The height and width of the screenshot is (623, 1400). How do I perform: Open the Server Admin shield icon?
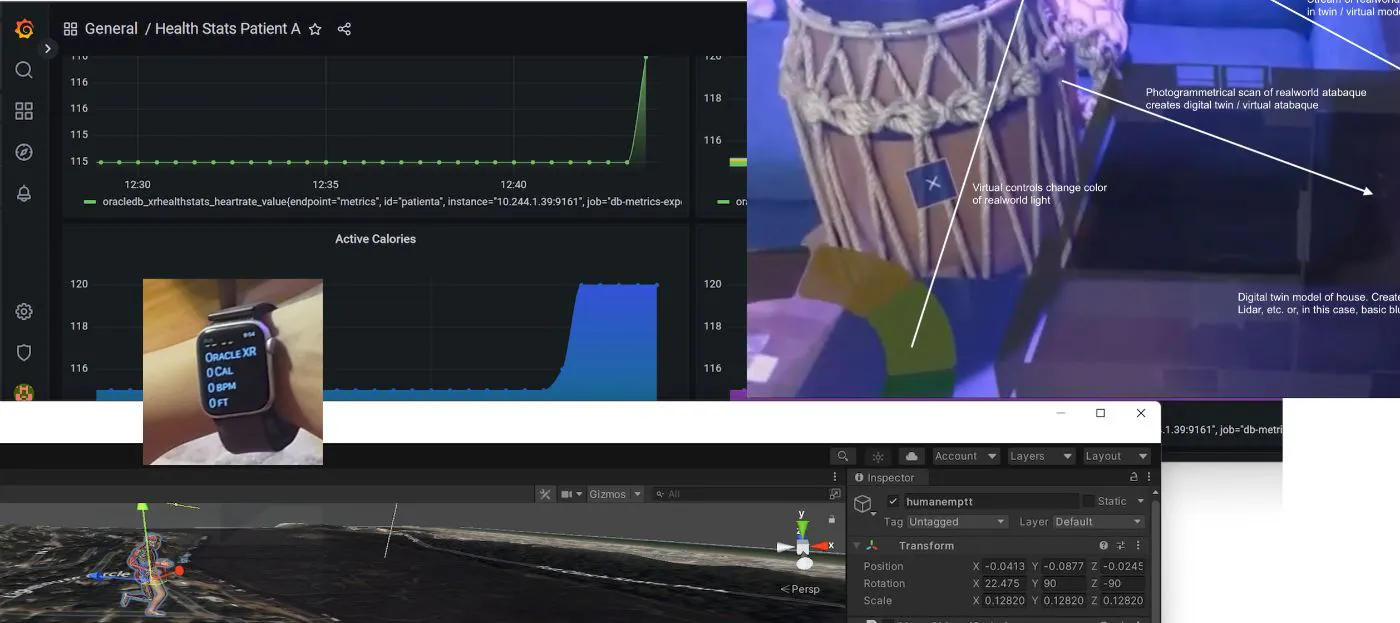click(24, 353)
